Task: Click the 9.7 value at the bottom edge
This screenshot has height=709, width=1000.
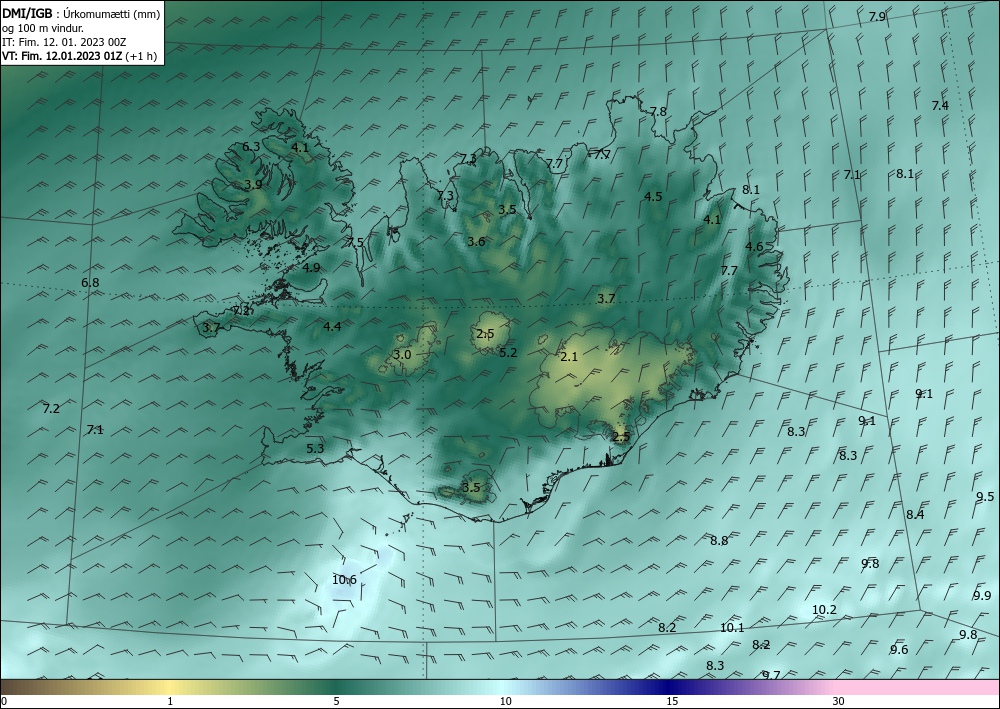Action: click(x=771, y=675)
